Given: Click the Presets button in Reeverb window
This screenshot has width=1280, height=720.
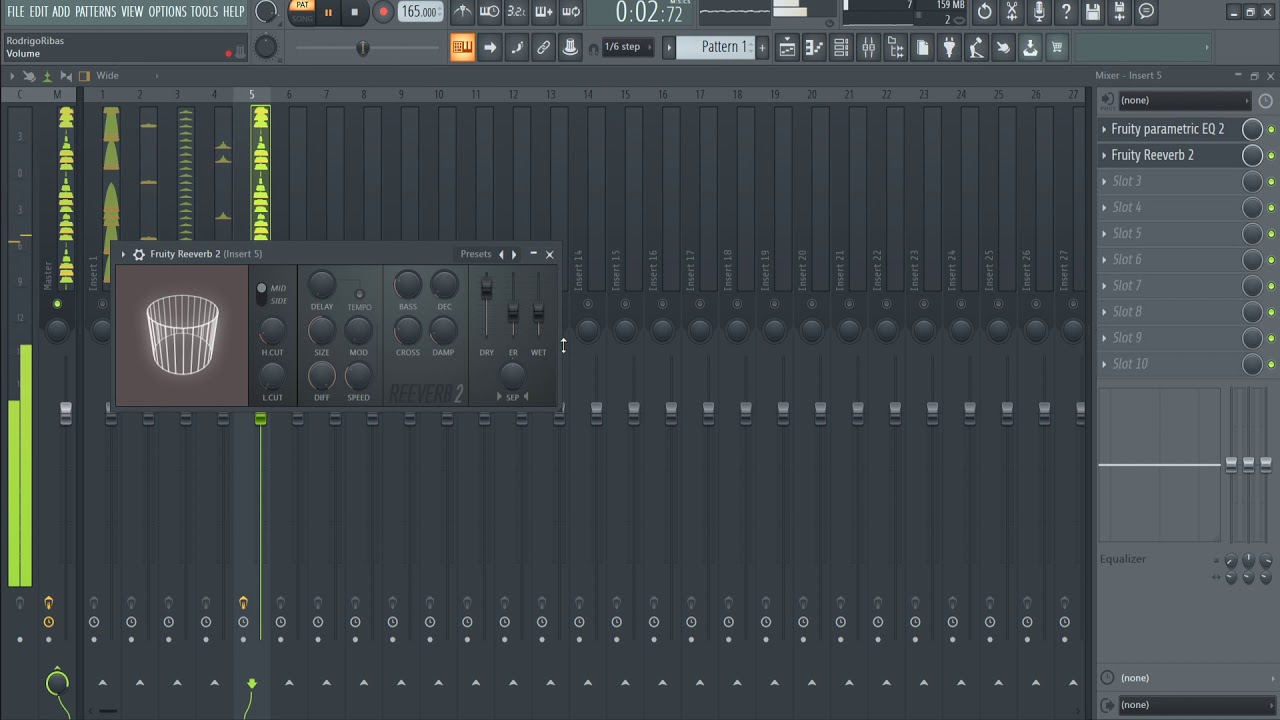Looking at the screenshot, I should coord(475,254).
